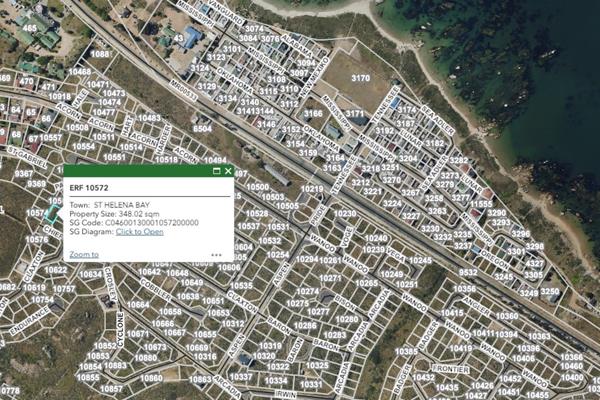Image resolution: width=600 pixels, height=400 pixels.
Task: Close the ERF 10572 popup
Action: tap(228, 171)
